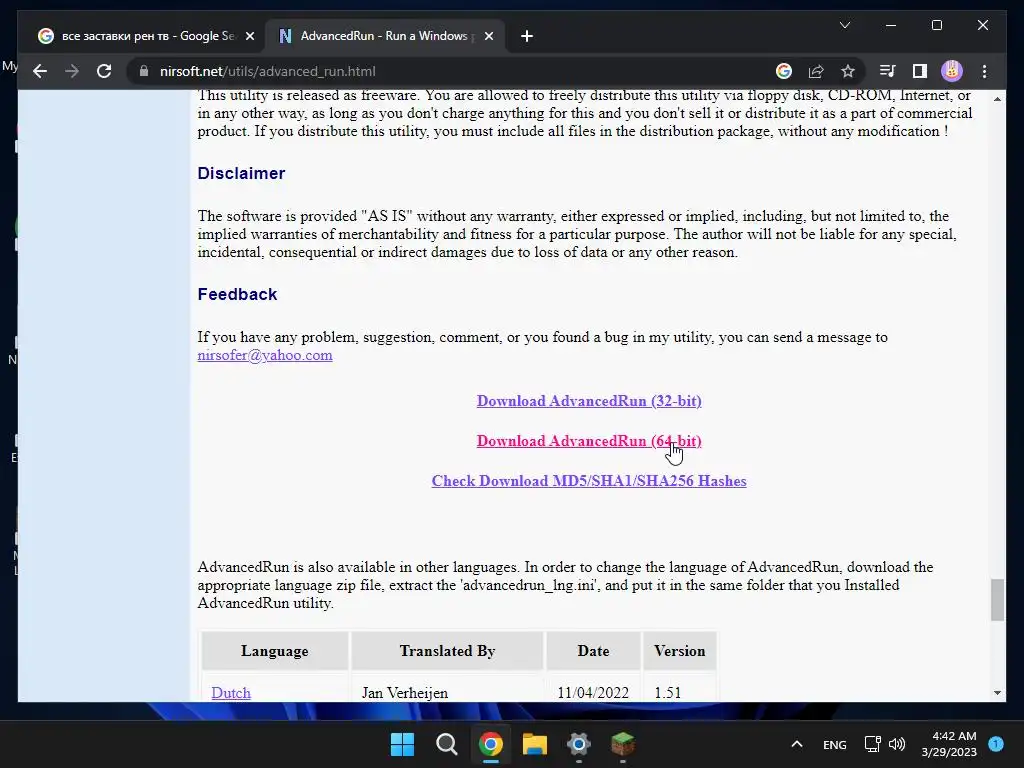This screenshot has height=768, width=1024.
Task: Click the Date column header
Action: (x=593, y=650)
